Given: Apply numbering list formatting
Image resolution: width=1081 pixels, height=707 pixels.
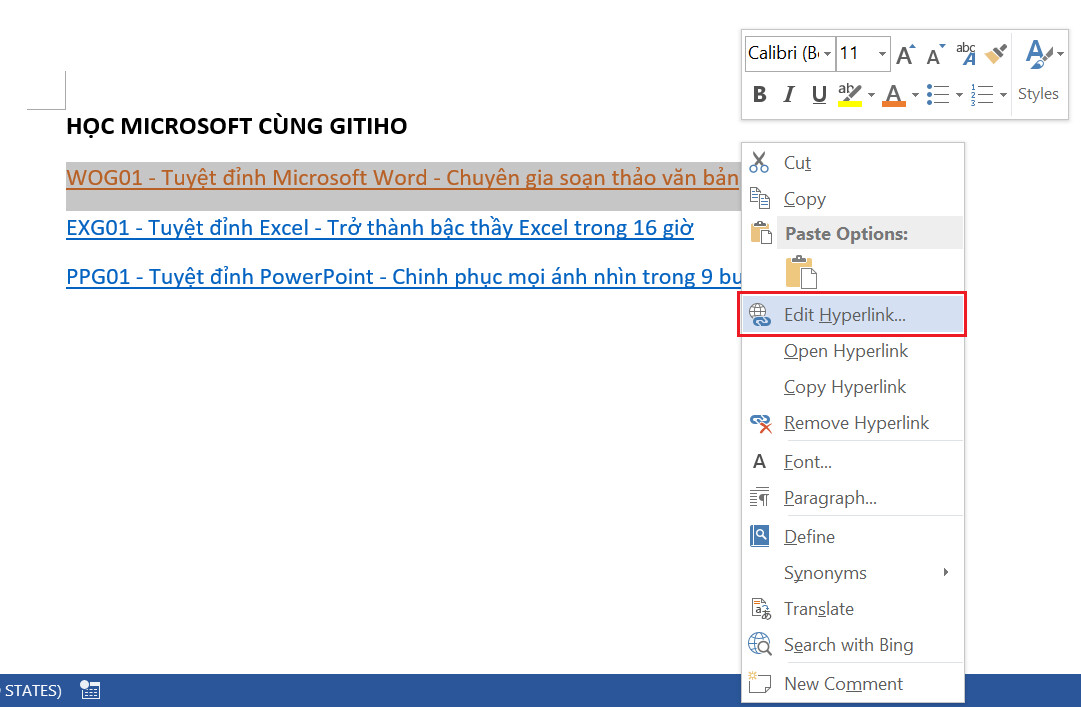Looking at the screenshot, I should [x=982, y=94].
